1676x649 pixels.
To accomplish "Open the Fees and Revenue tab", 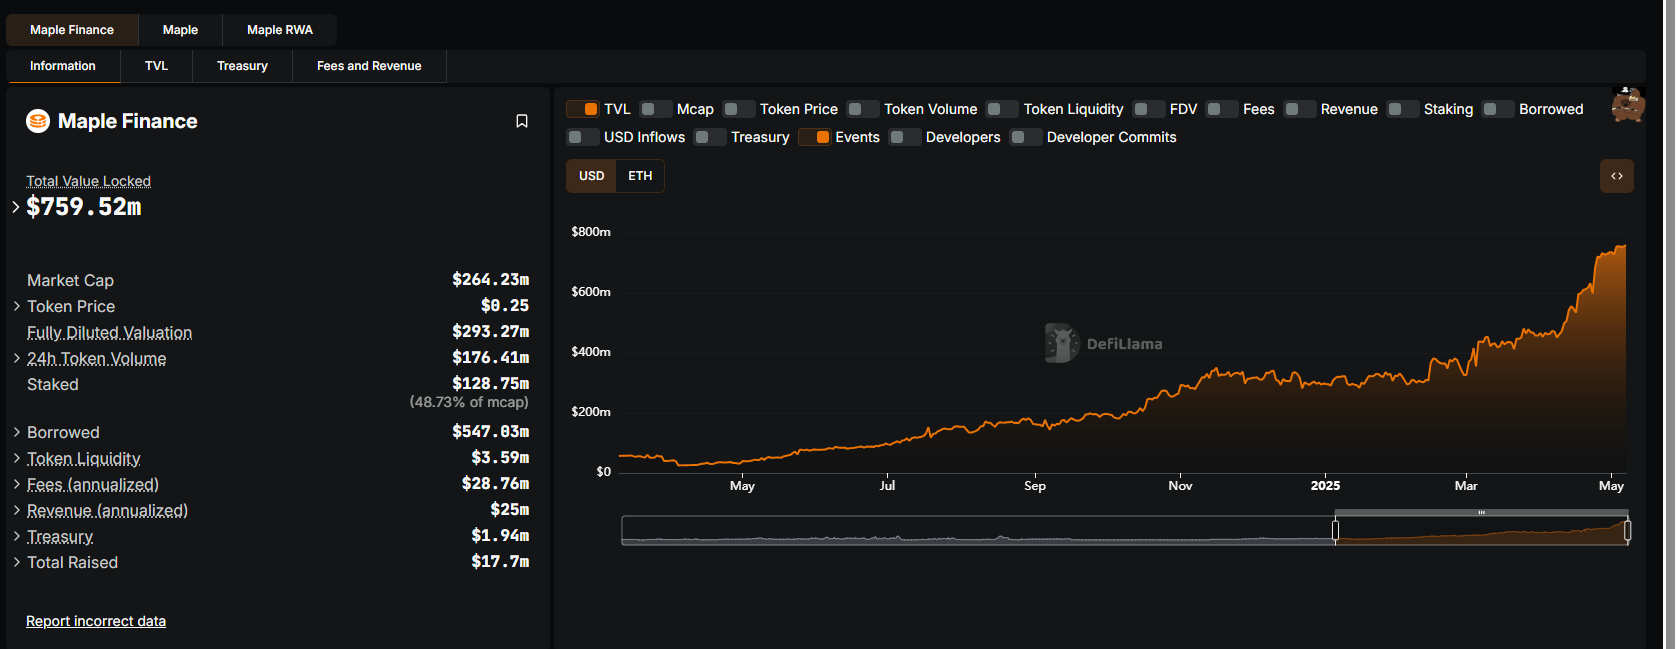I will (x=369, y=66).
